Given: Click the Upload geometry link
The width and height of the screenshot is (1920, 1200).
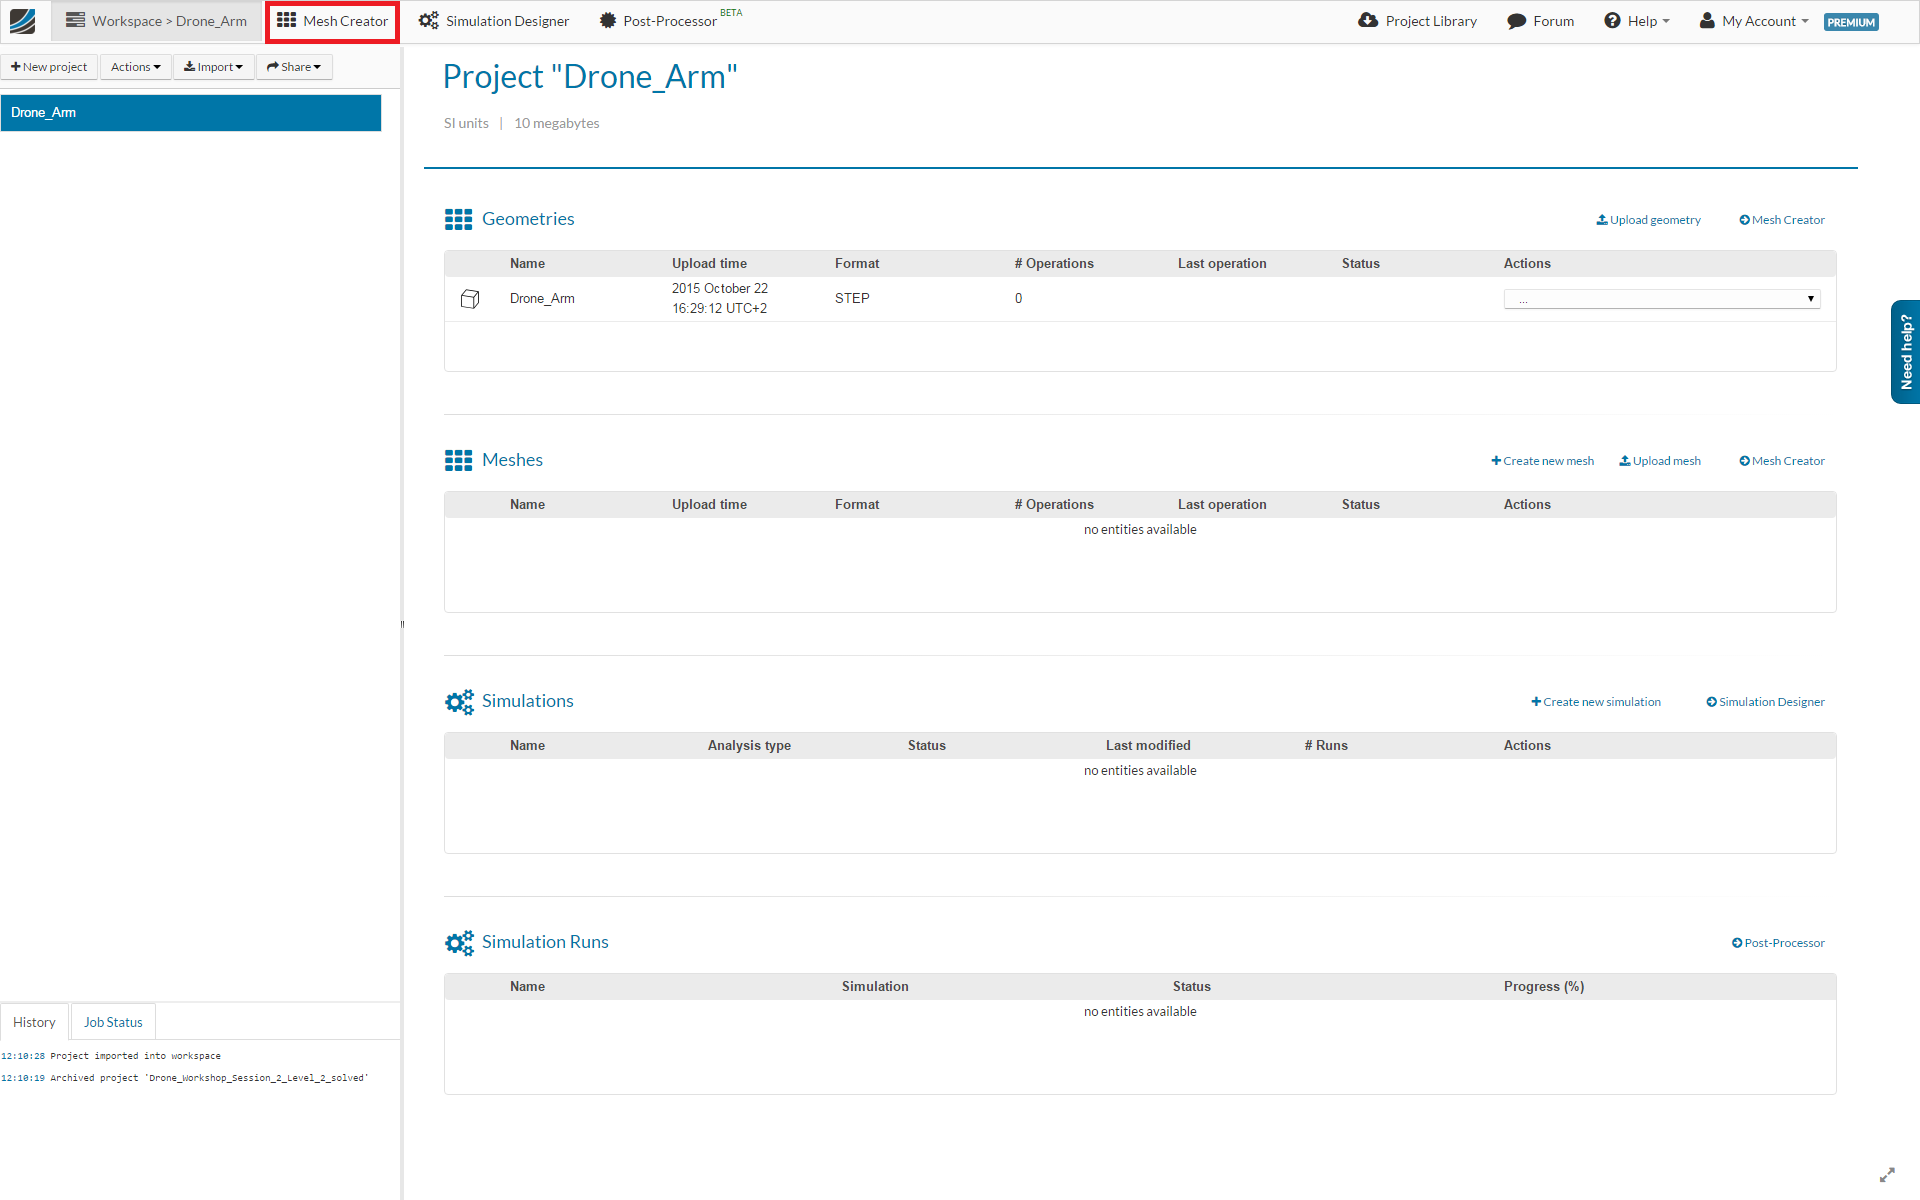Looking at the screenshot, I should pyautogui.click(x=1648, y=220).
